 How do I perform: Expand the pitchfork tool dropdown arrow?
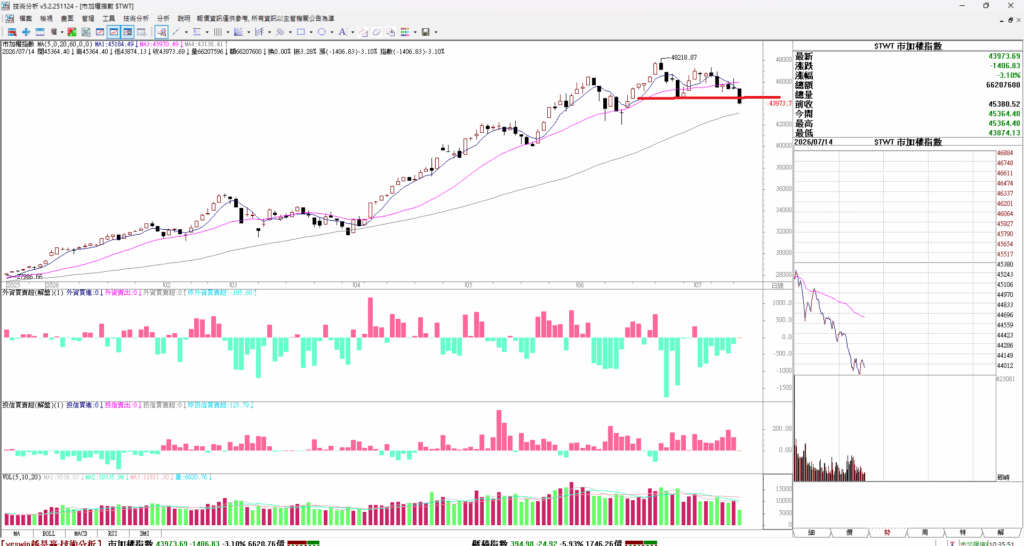click(x=270, y=31)
